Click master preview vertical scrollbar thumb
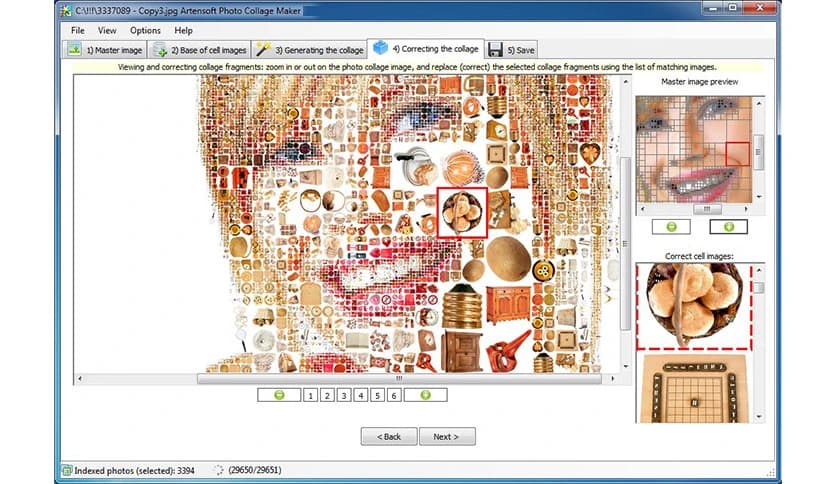The width and height of the screenshot is (836, 484). [758, 152]
